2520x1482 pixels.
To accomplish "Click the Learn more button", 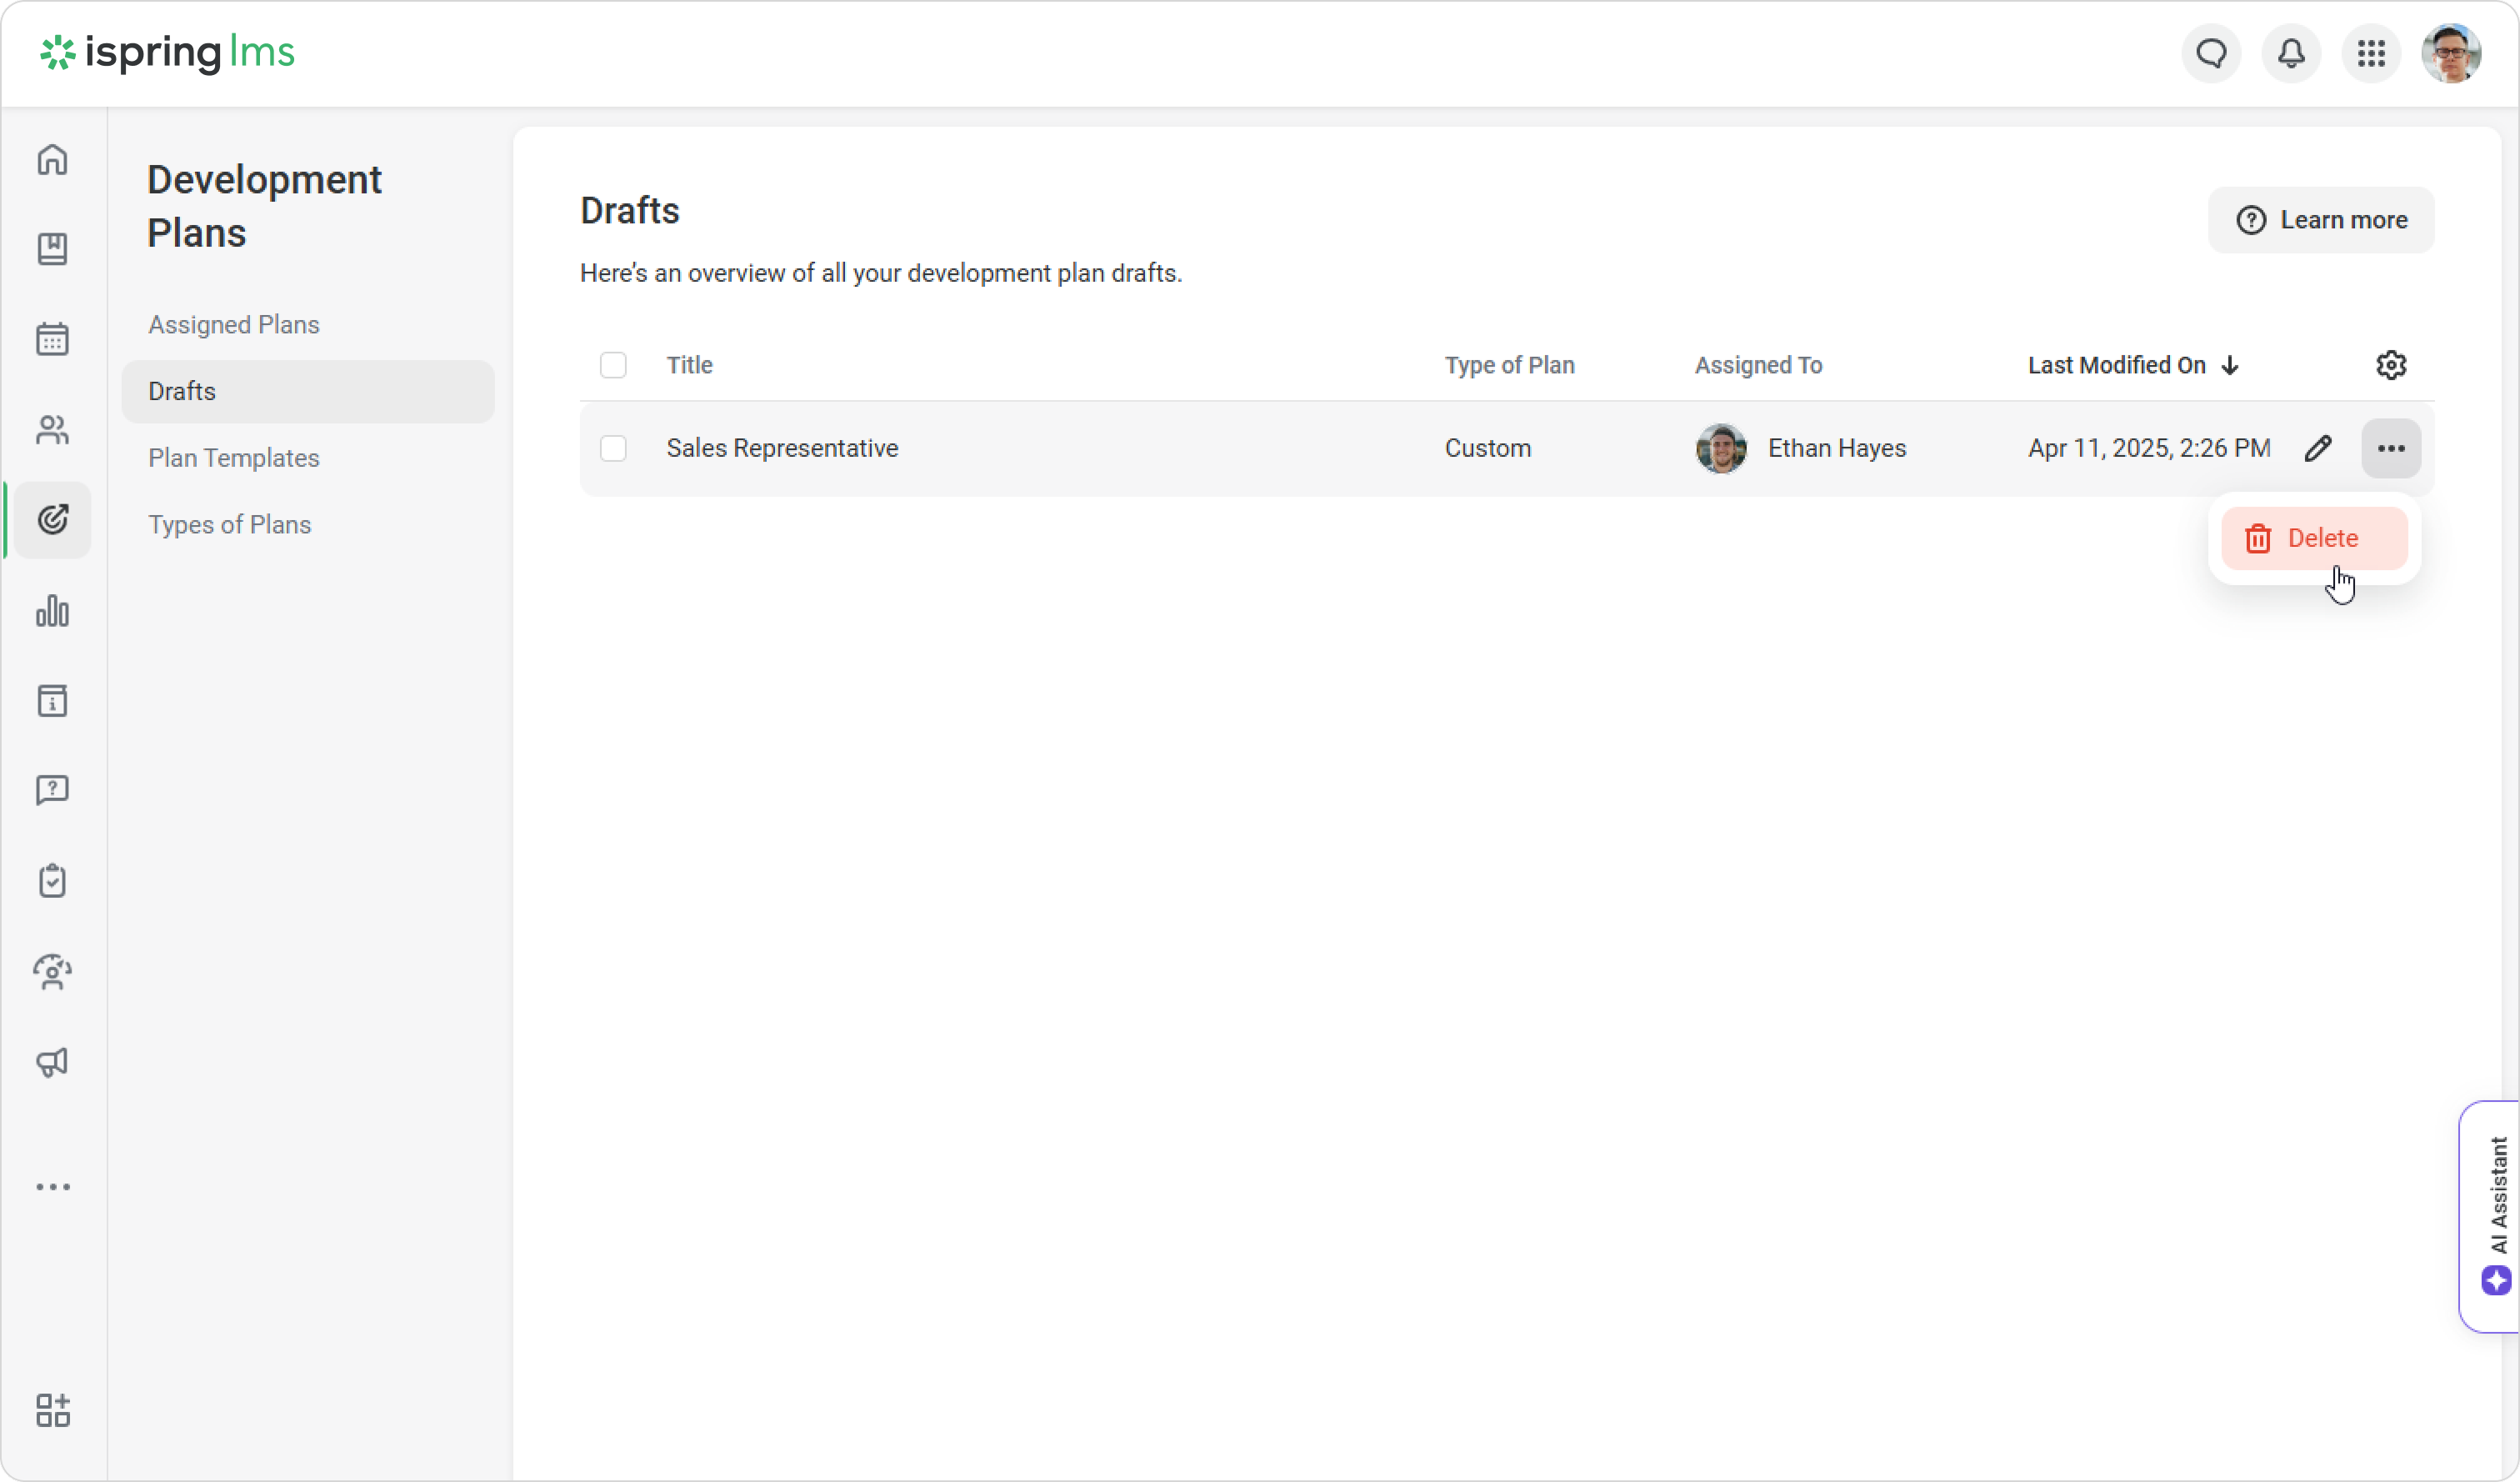I will click(x=2321, y=220).
